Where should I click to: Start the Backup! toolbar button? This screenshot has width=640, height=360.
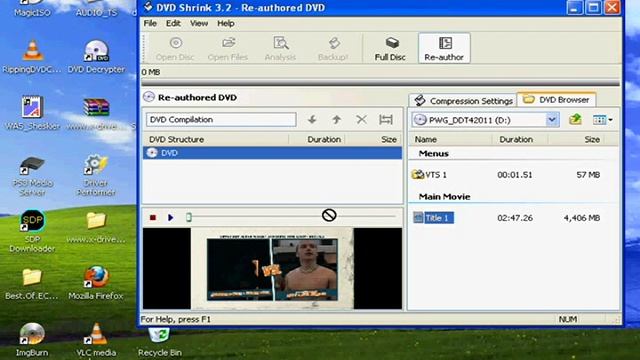pyautogui.click(x=333, y=48)
